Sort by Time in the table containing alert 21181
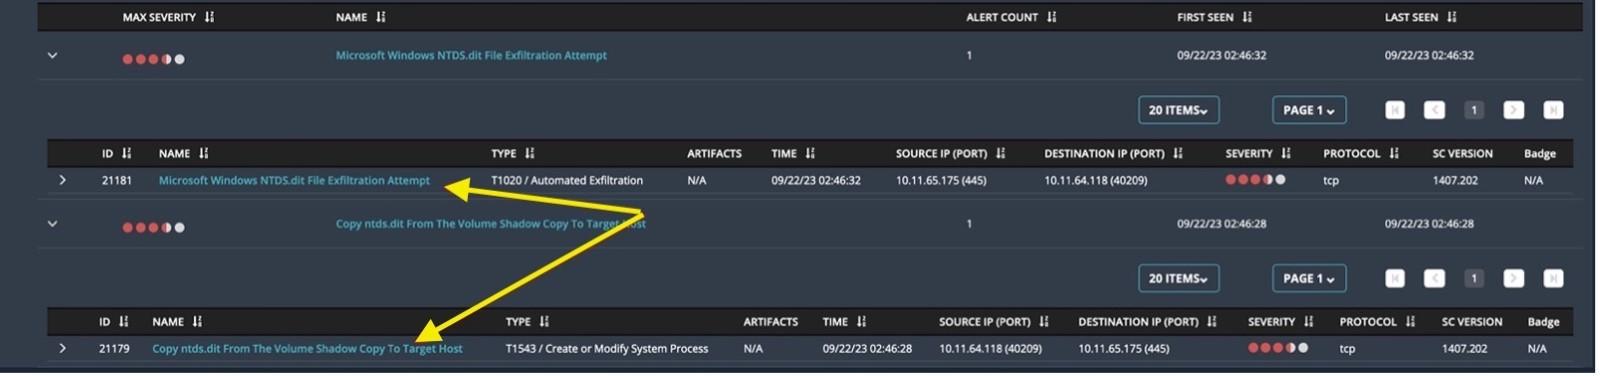 [810, 153]
